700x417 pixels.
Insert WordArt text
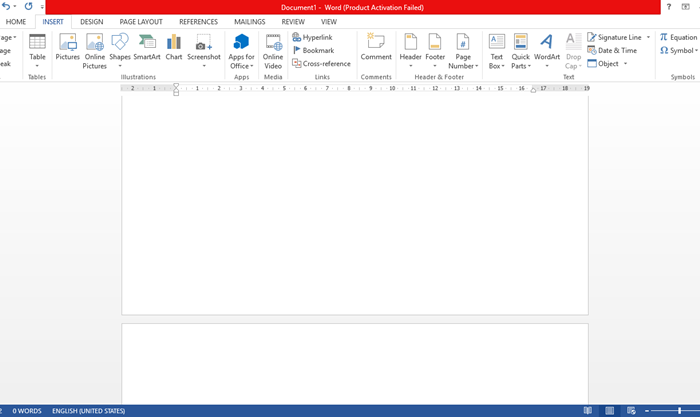point(547,51)
